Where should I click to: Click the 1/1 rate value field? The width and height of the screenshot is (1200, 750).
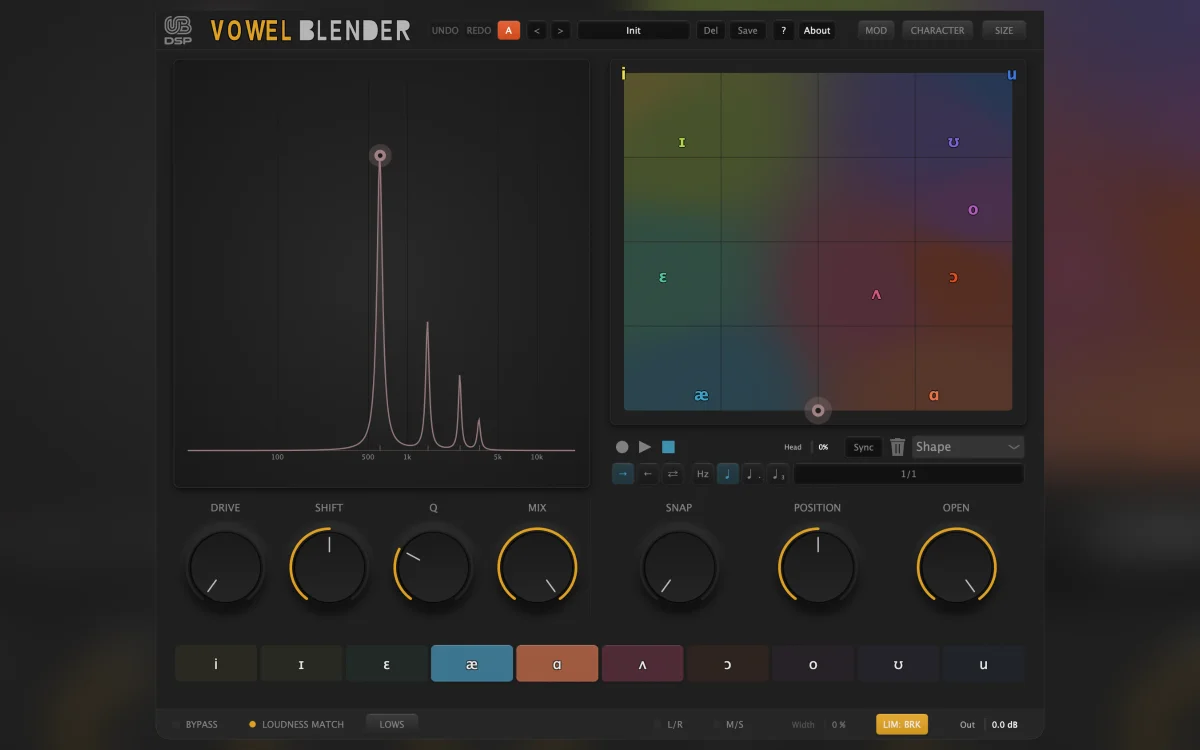coord(908,474)
